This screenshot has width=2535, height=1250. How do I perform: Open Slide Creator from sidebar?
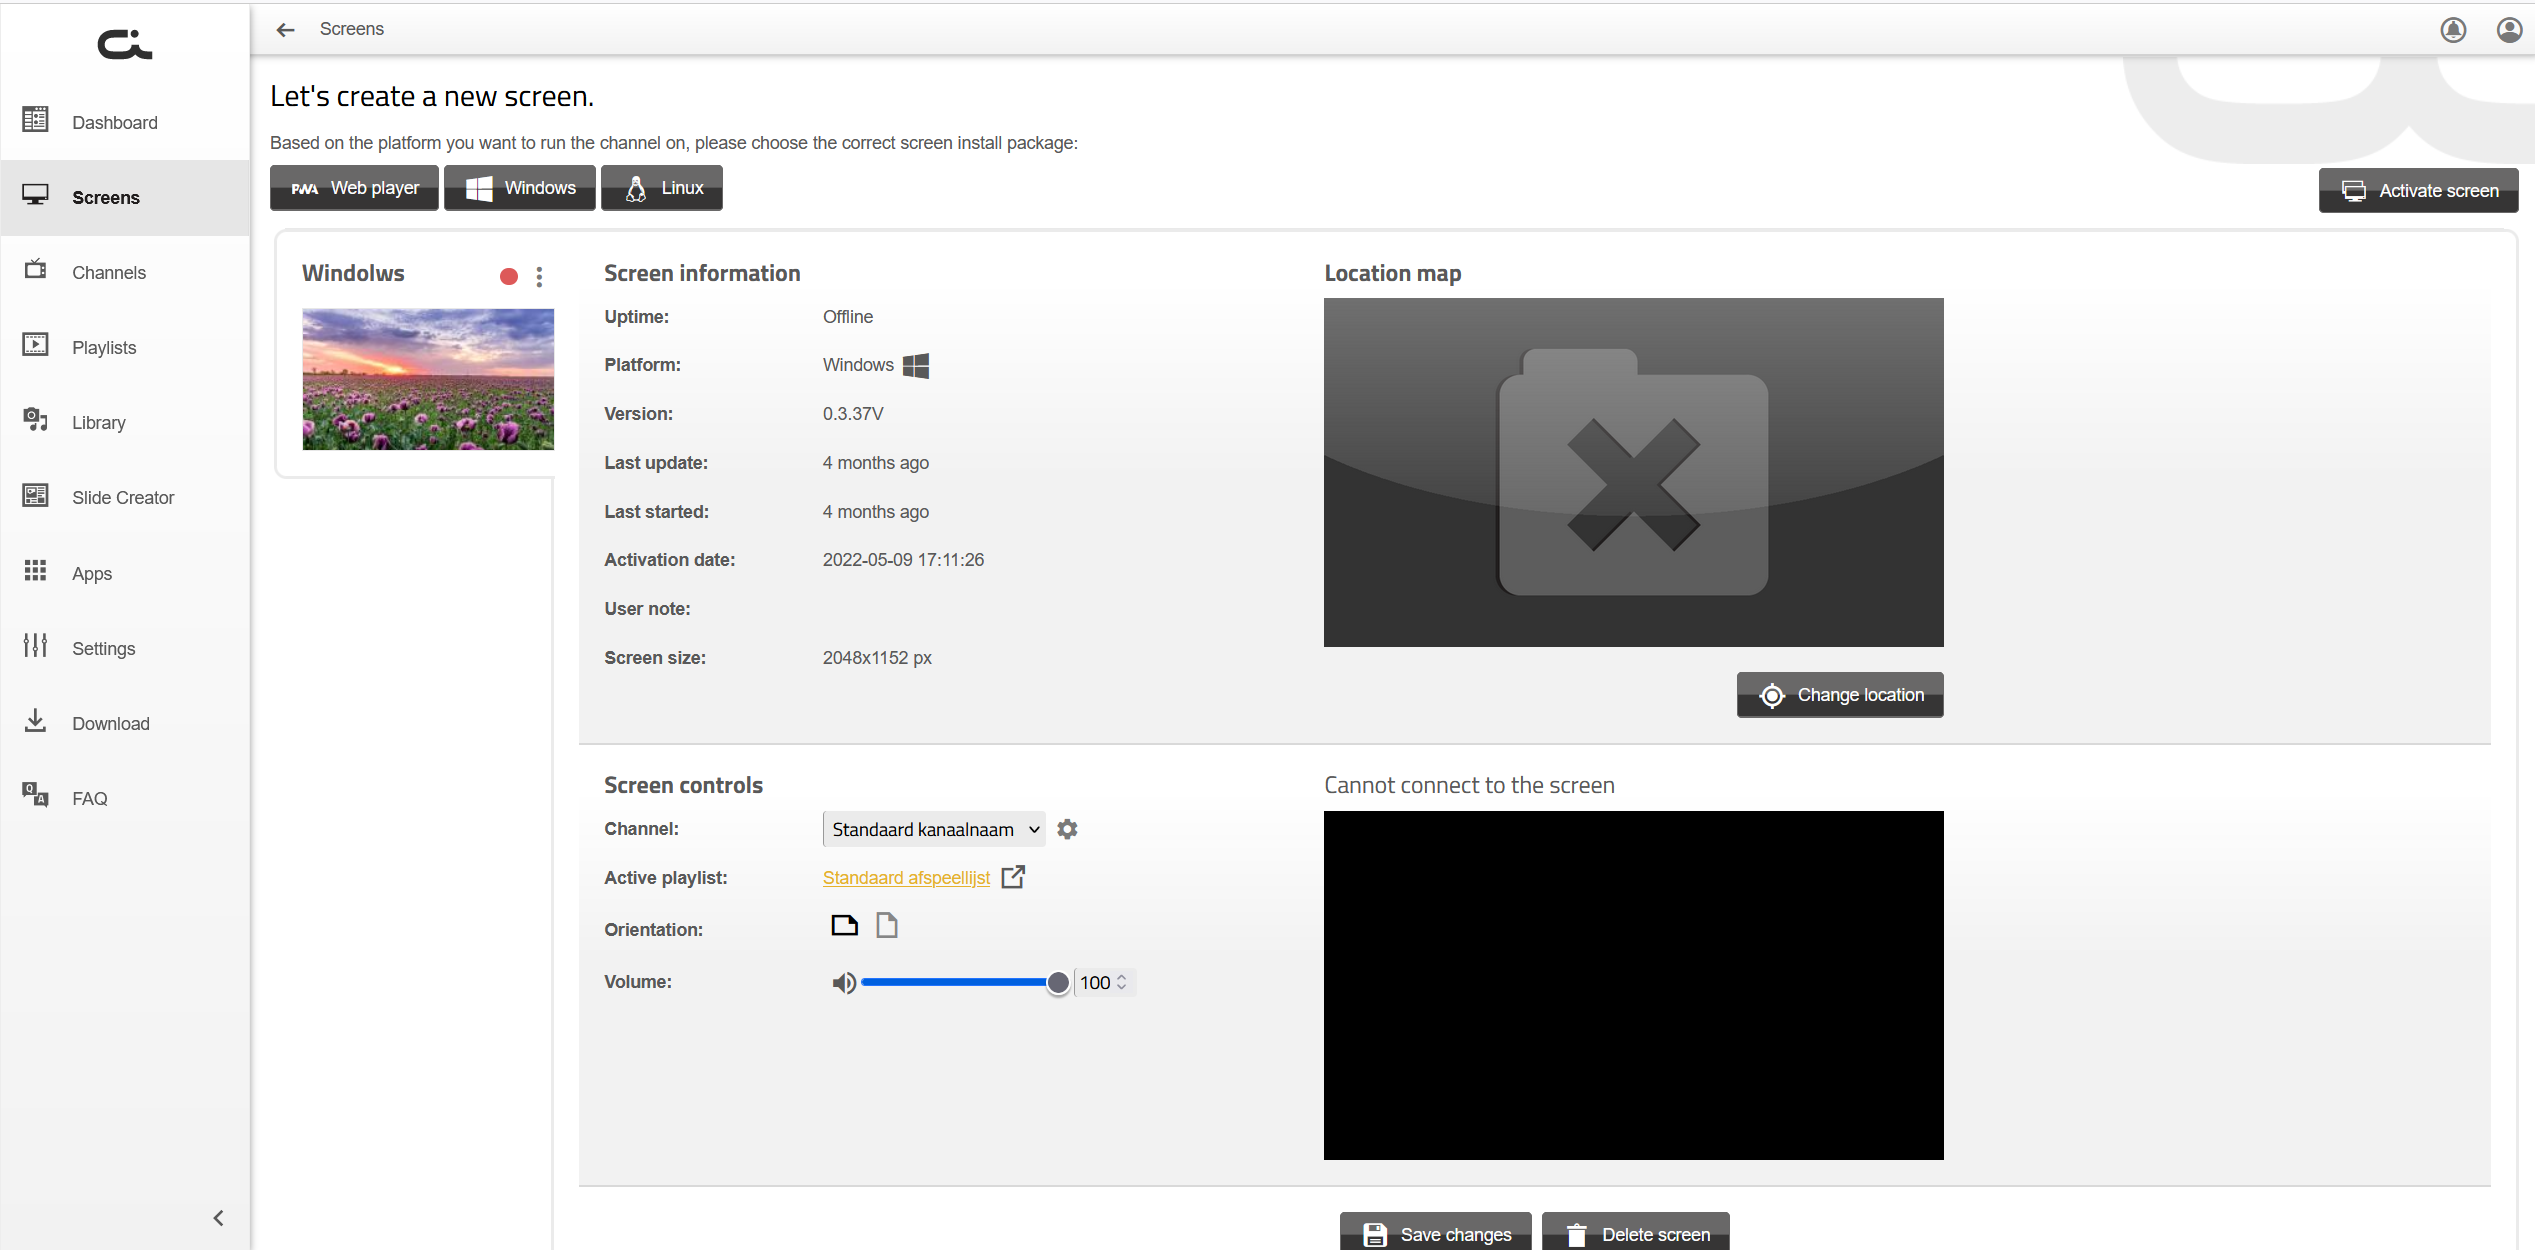click(123, 498)
